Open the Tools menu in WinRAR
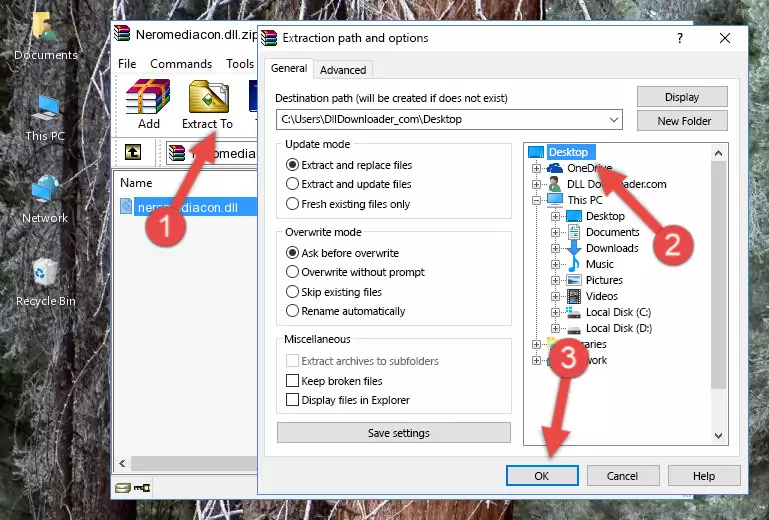 pos(240,64)
